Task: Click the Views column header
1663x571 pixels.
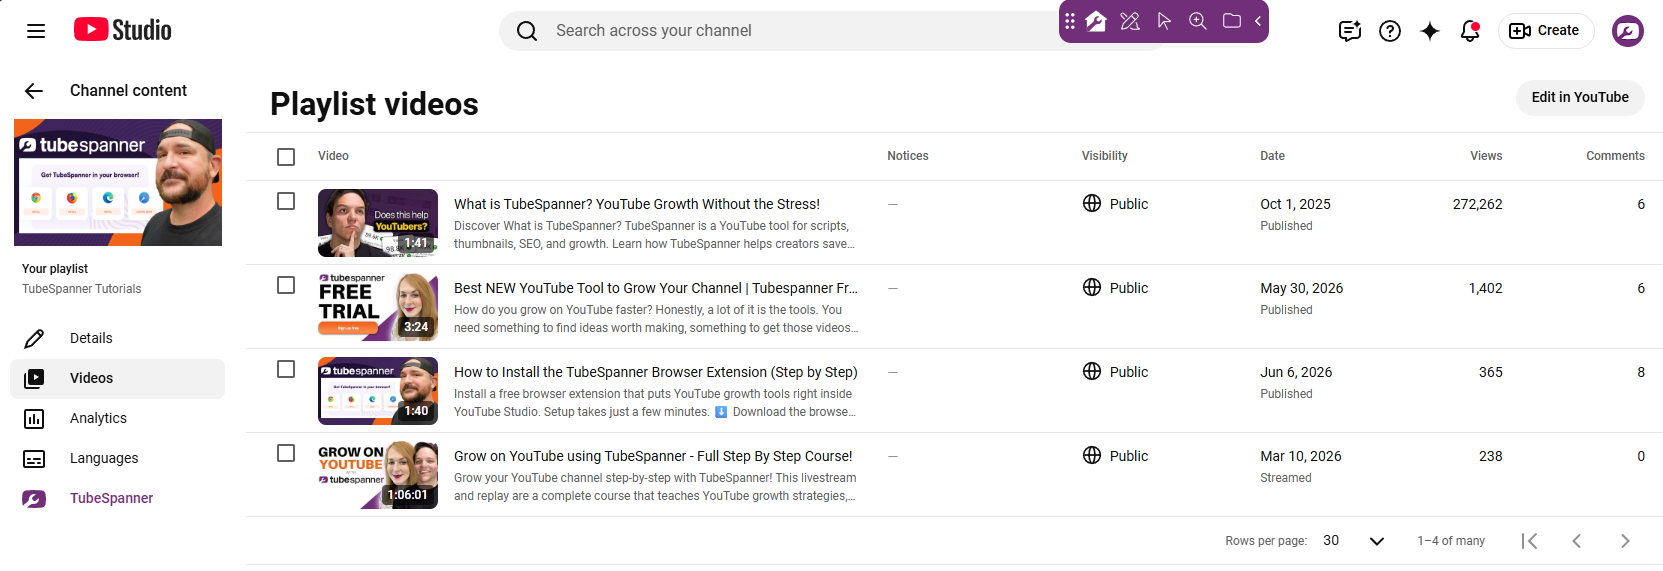Action: [1486, 156]
